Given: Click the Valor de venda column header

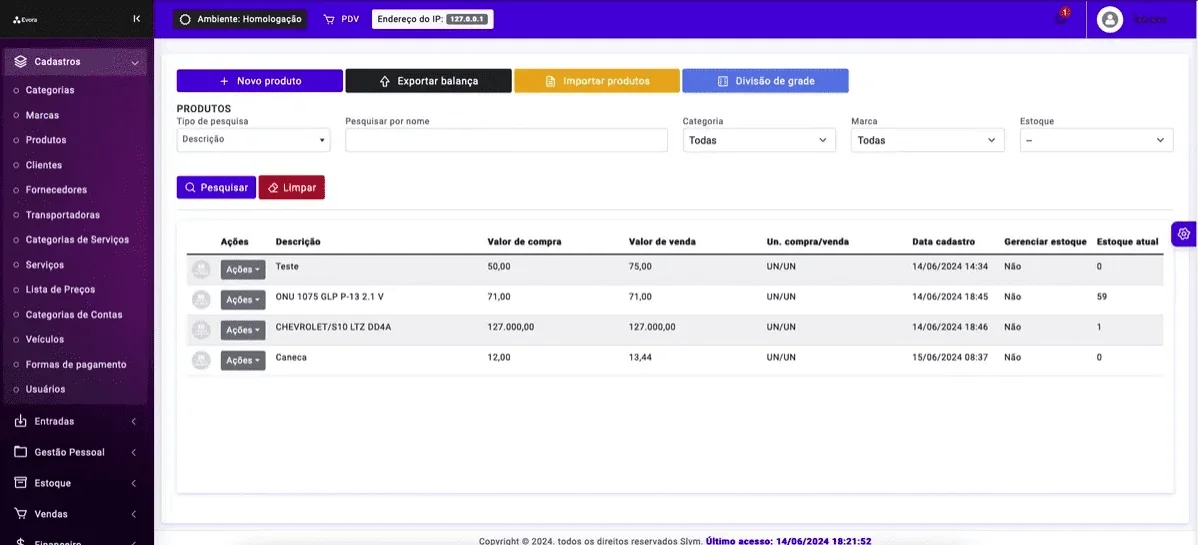Looking at the screenshot, I should [x=662, y=242].
